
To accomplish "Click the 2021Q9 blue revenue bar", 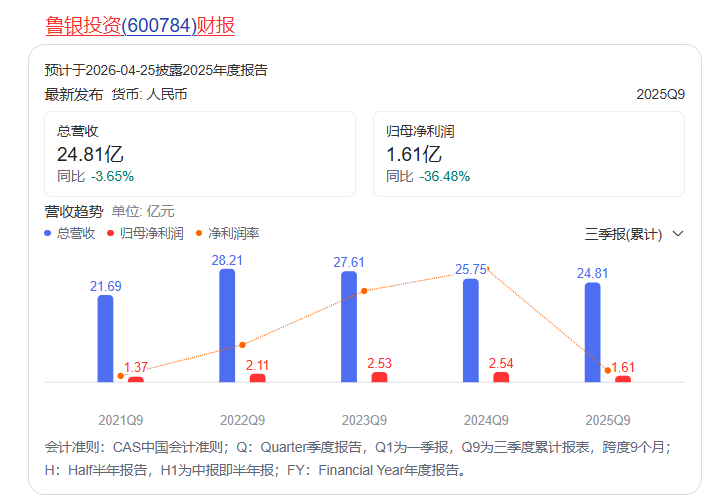I will (x=105, y=338).
